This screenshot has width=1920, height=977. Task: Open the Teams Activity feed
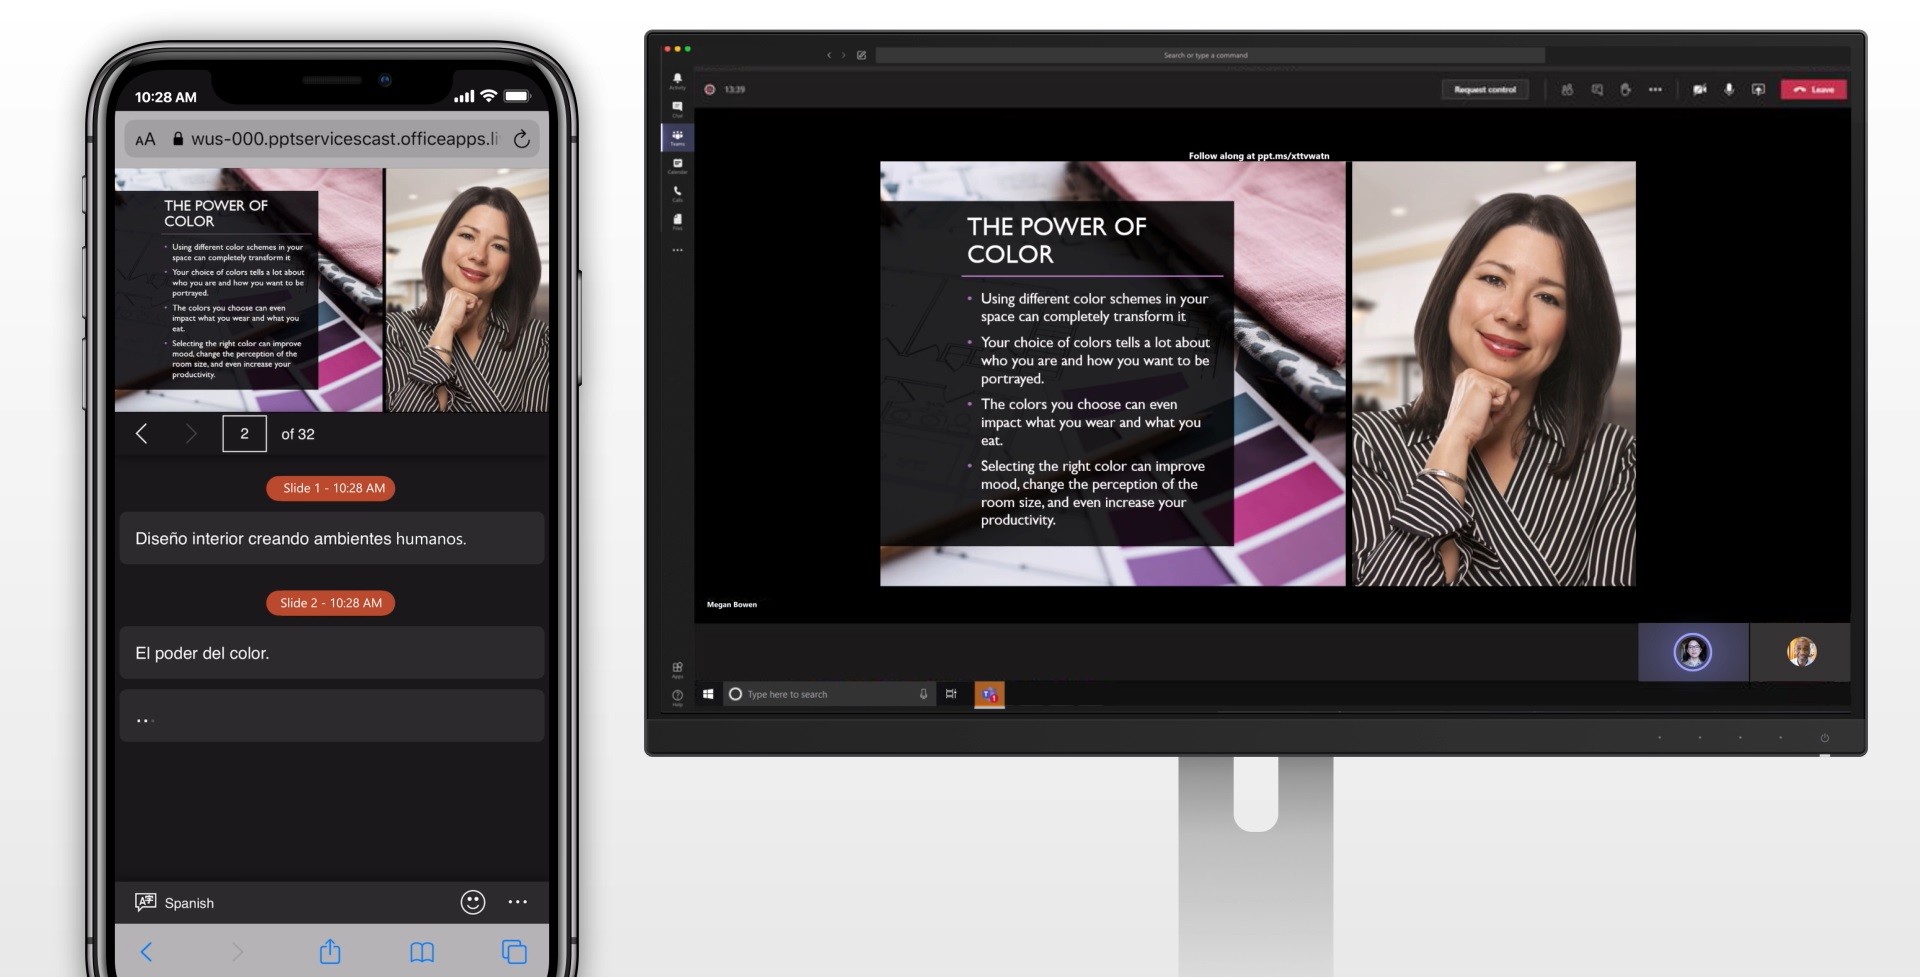(678, 79)
